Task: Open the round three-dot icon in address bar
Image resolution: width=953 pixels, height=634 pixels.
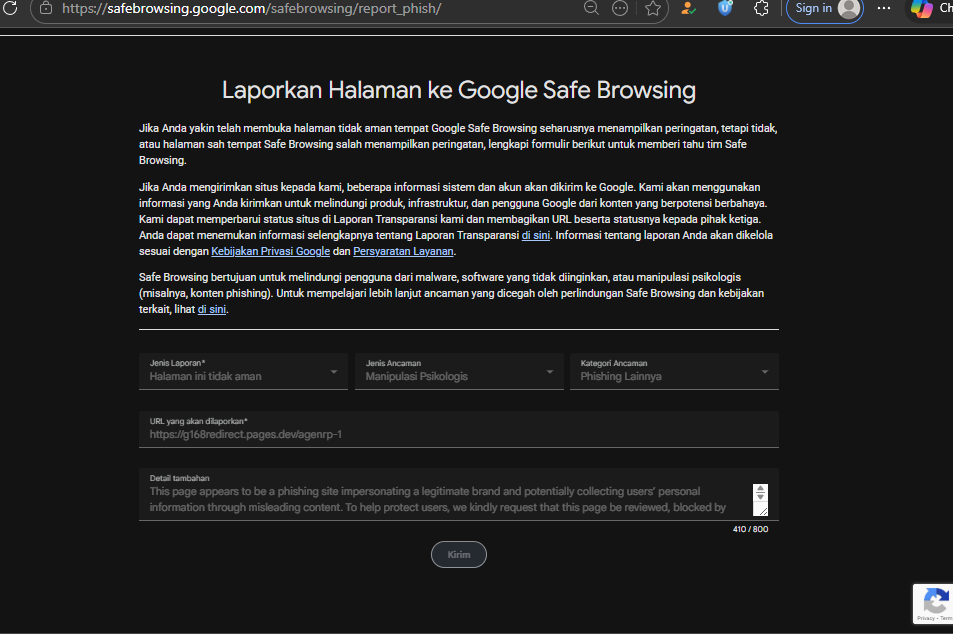Action: [x=620, y=9]
